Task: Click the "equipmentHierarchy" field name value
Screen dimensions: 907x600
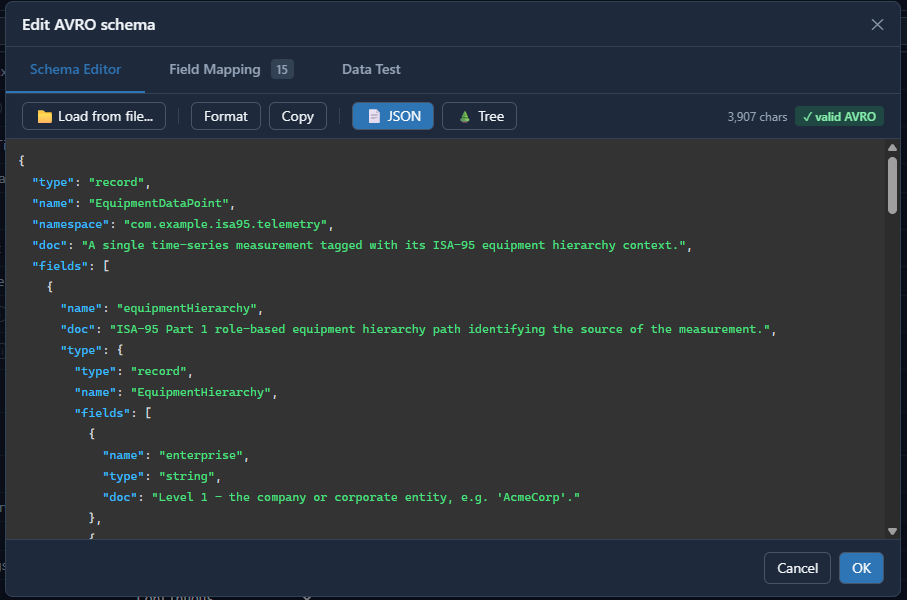Action: pos(187,308)
